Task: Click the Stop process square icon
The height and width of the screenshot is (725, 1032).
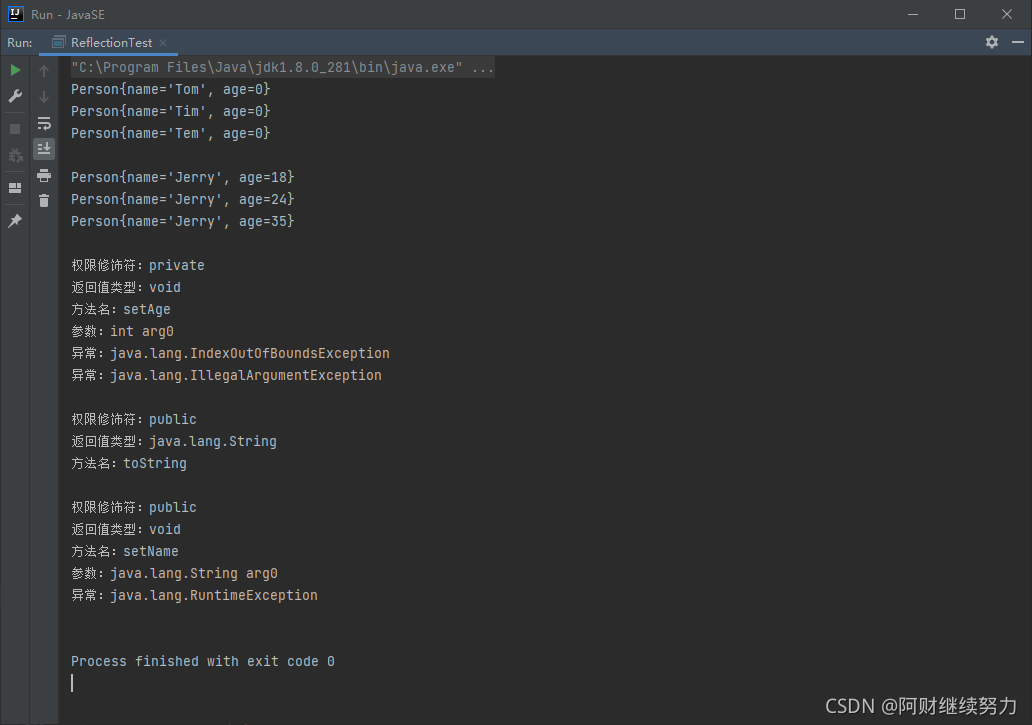Action: (x=15, y=129)
